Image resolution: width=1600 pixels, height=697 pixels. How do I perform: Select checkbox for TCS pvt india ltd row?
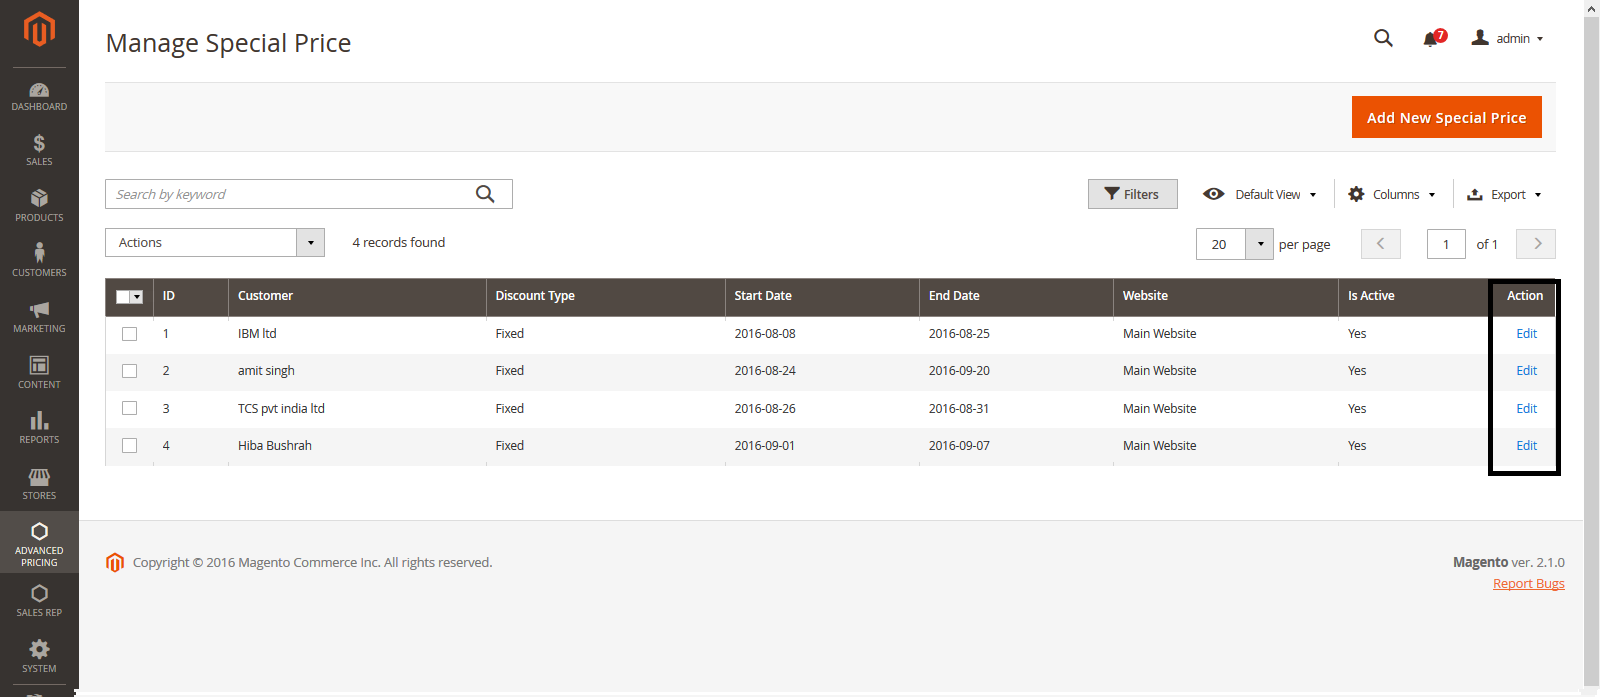(x=129, y=408)
